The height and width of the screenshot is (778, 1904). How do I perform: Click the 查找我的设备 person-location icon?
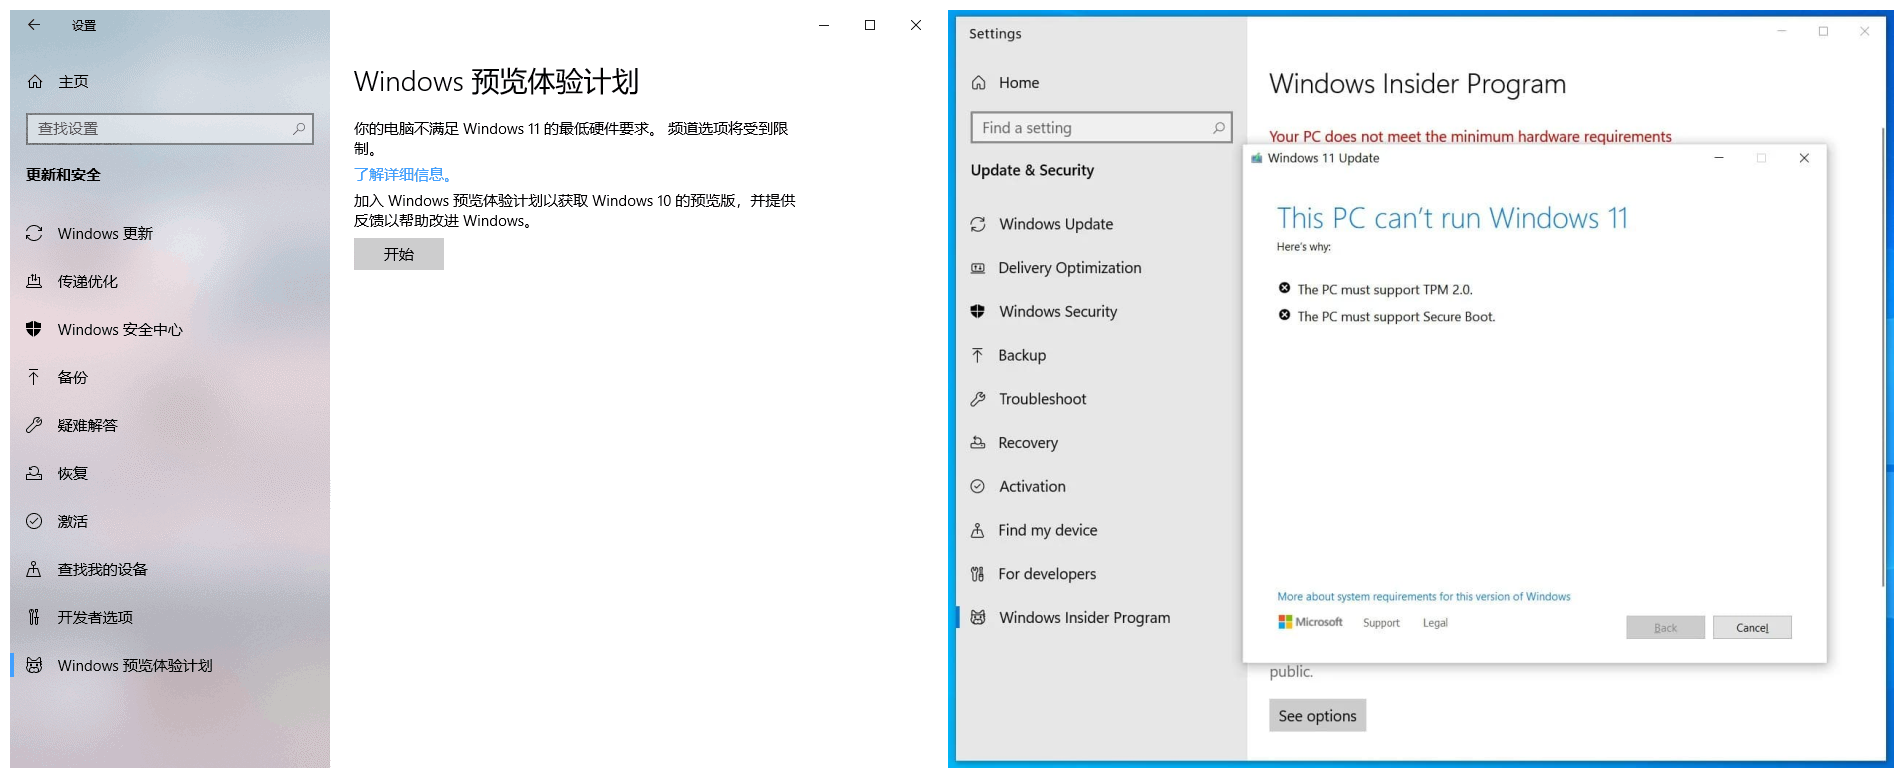[x=34, y=569]
